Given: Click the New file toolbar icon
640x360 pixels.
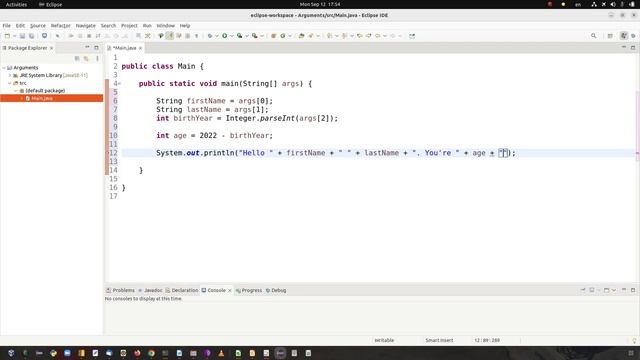Looking at the screenshot, I should tap(7, 36).
